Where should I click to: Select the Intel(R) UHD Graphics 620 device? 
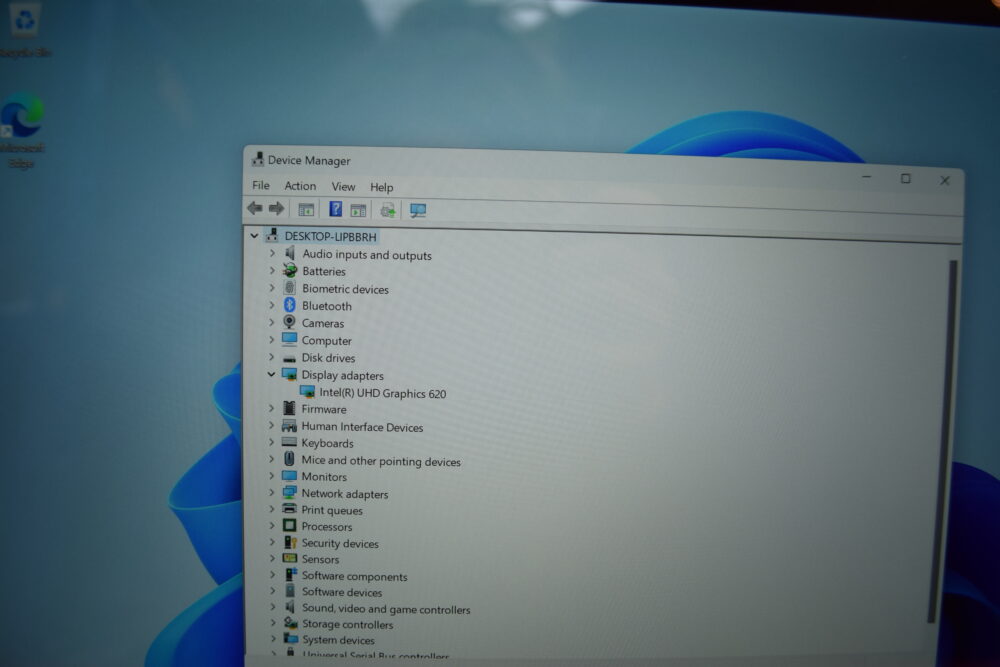coord(383,393)
